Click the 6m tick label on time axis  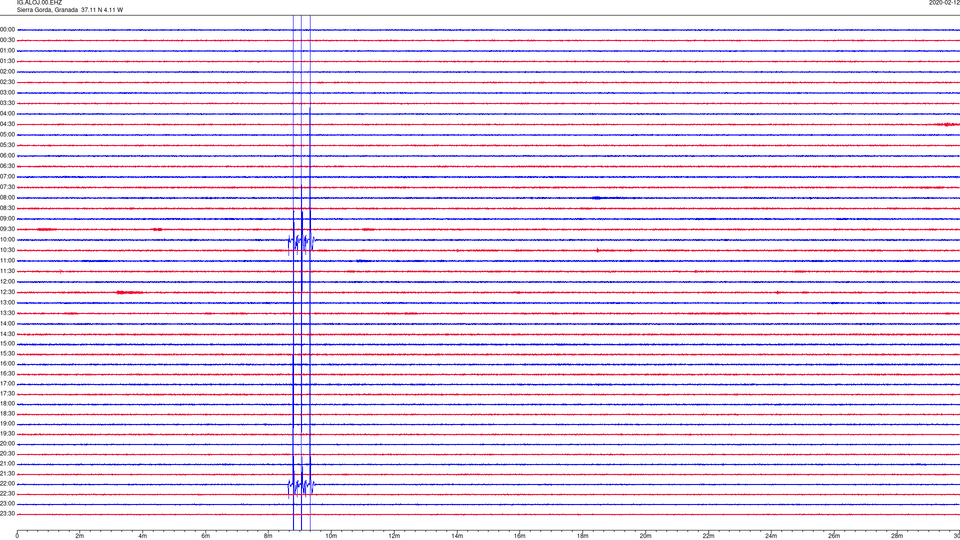point(206,536)
